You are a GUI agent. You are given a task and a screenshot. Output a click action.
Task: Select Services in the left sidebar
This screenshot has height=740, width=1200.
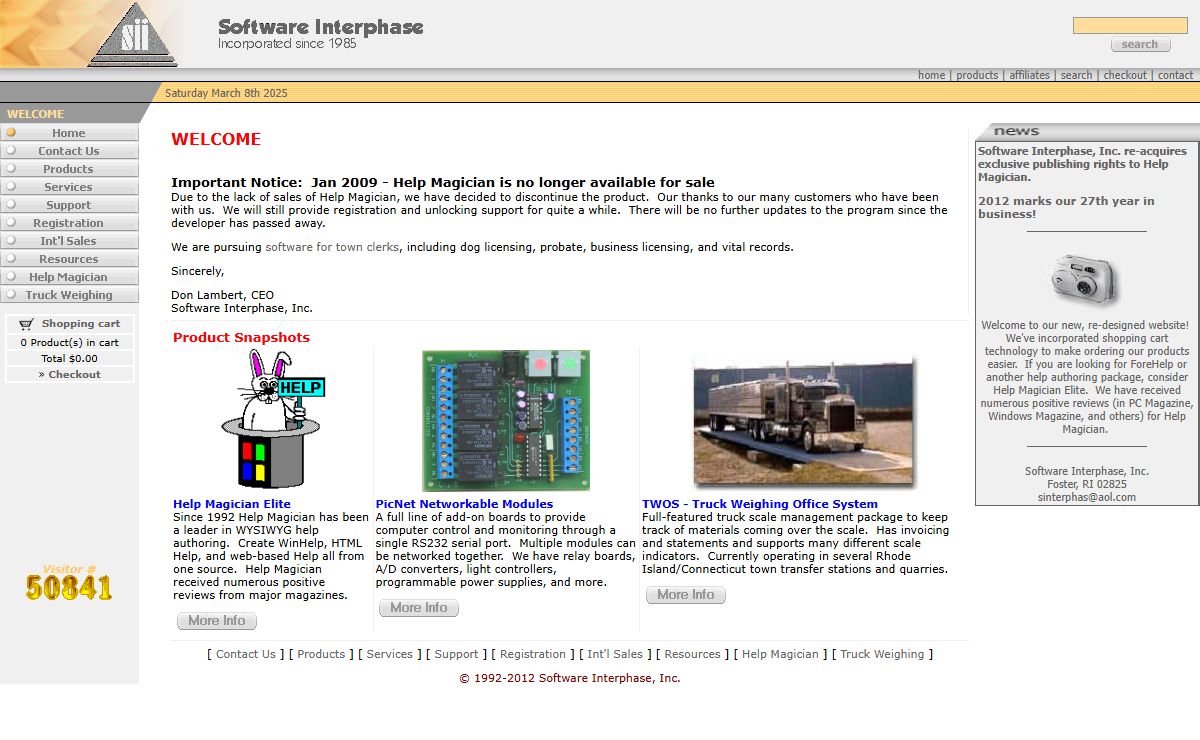pyautogui.click(x=69, y=187)
